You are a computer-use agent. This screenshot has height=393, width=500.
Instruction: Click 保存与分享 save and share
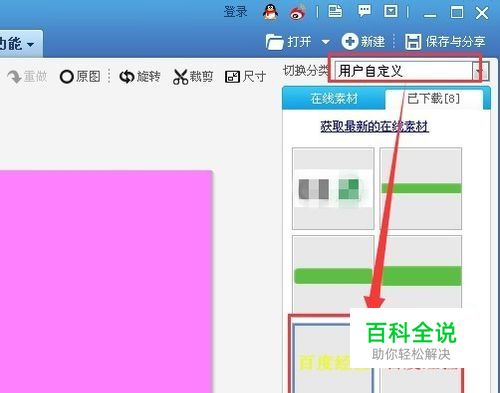point(445,42)
